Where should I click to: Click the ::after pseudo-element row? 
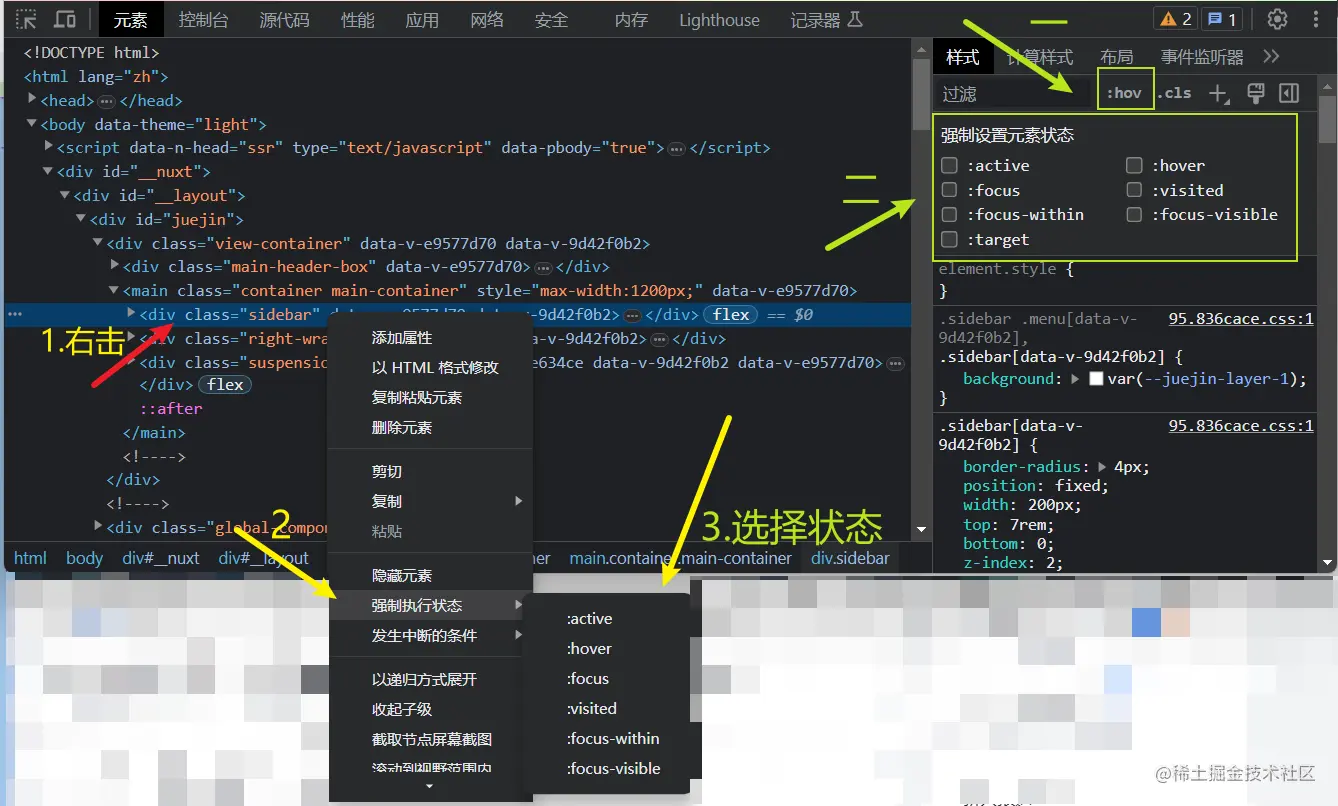tap(171, 409)
